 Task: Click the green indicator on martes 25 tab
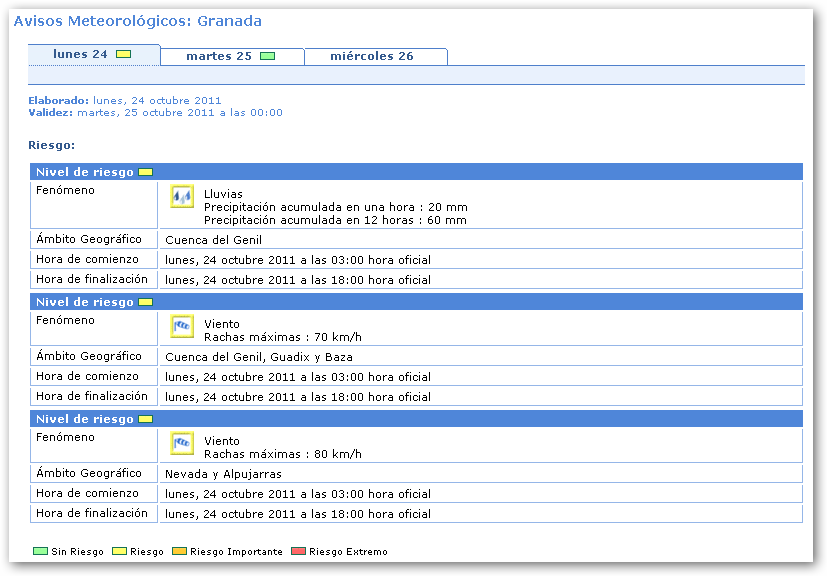(x=267, y=56)
